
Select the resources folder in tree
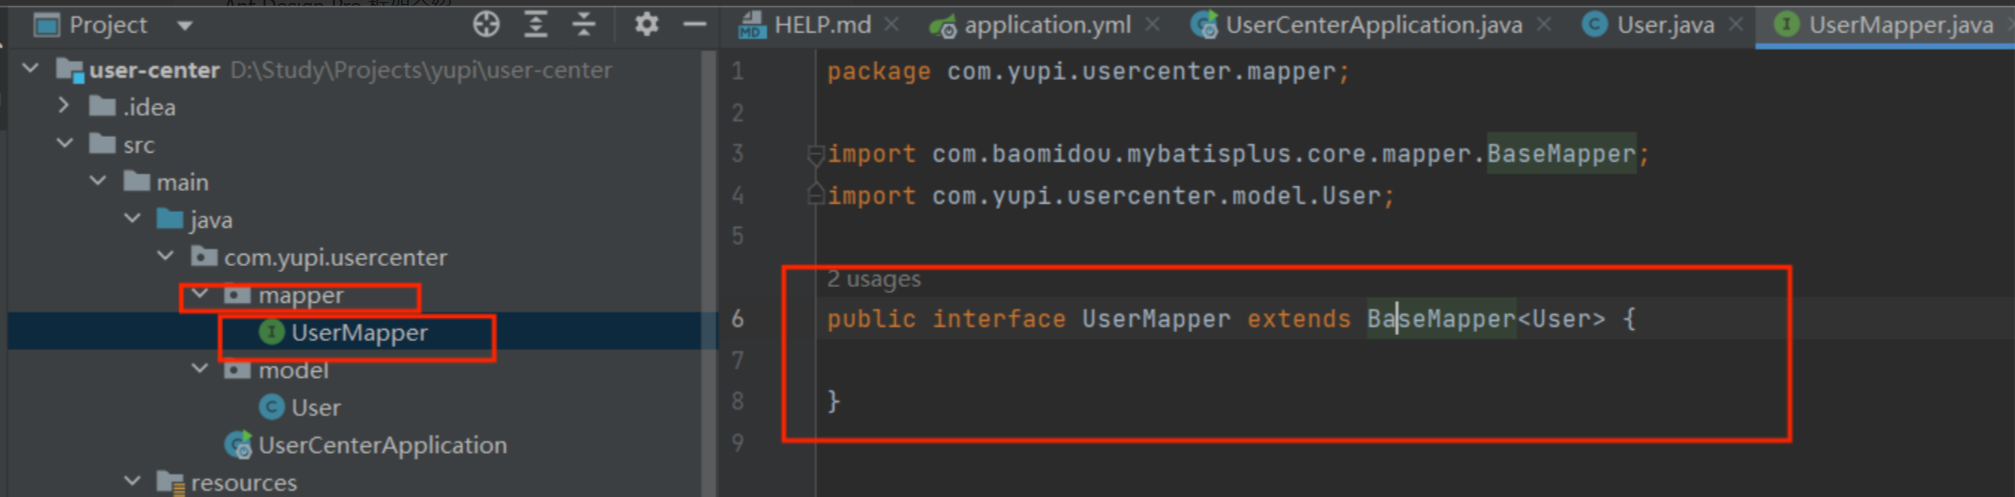point(244,483)
